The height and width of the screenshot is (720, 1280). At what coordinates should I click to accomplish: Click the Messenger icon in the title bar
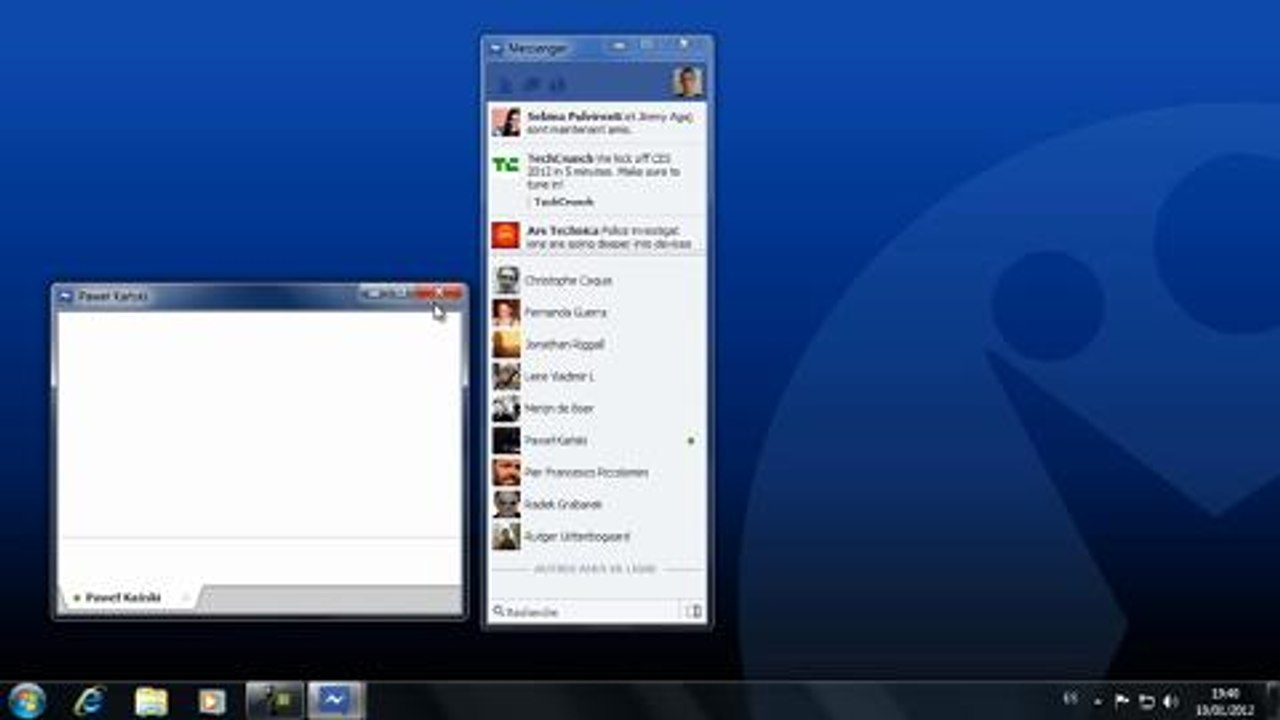495,48
